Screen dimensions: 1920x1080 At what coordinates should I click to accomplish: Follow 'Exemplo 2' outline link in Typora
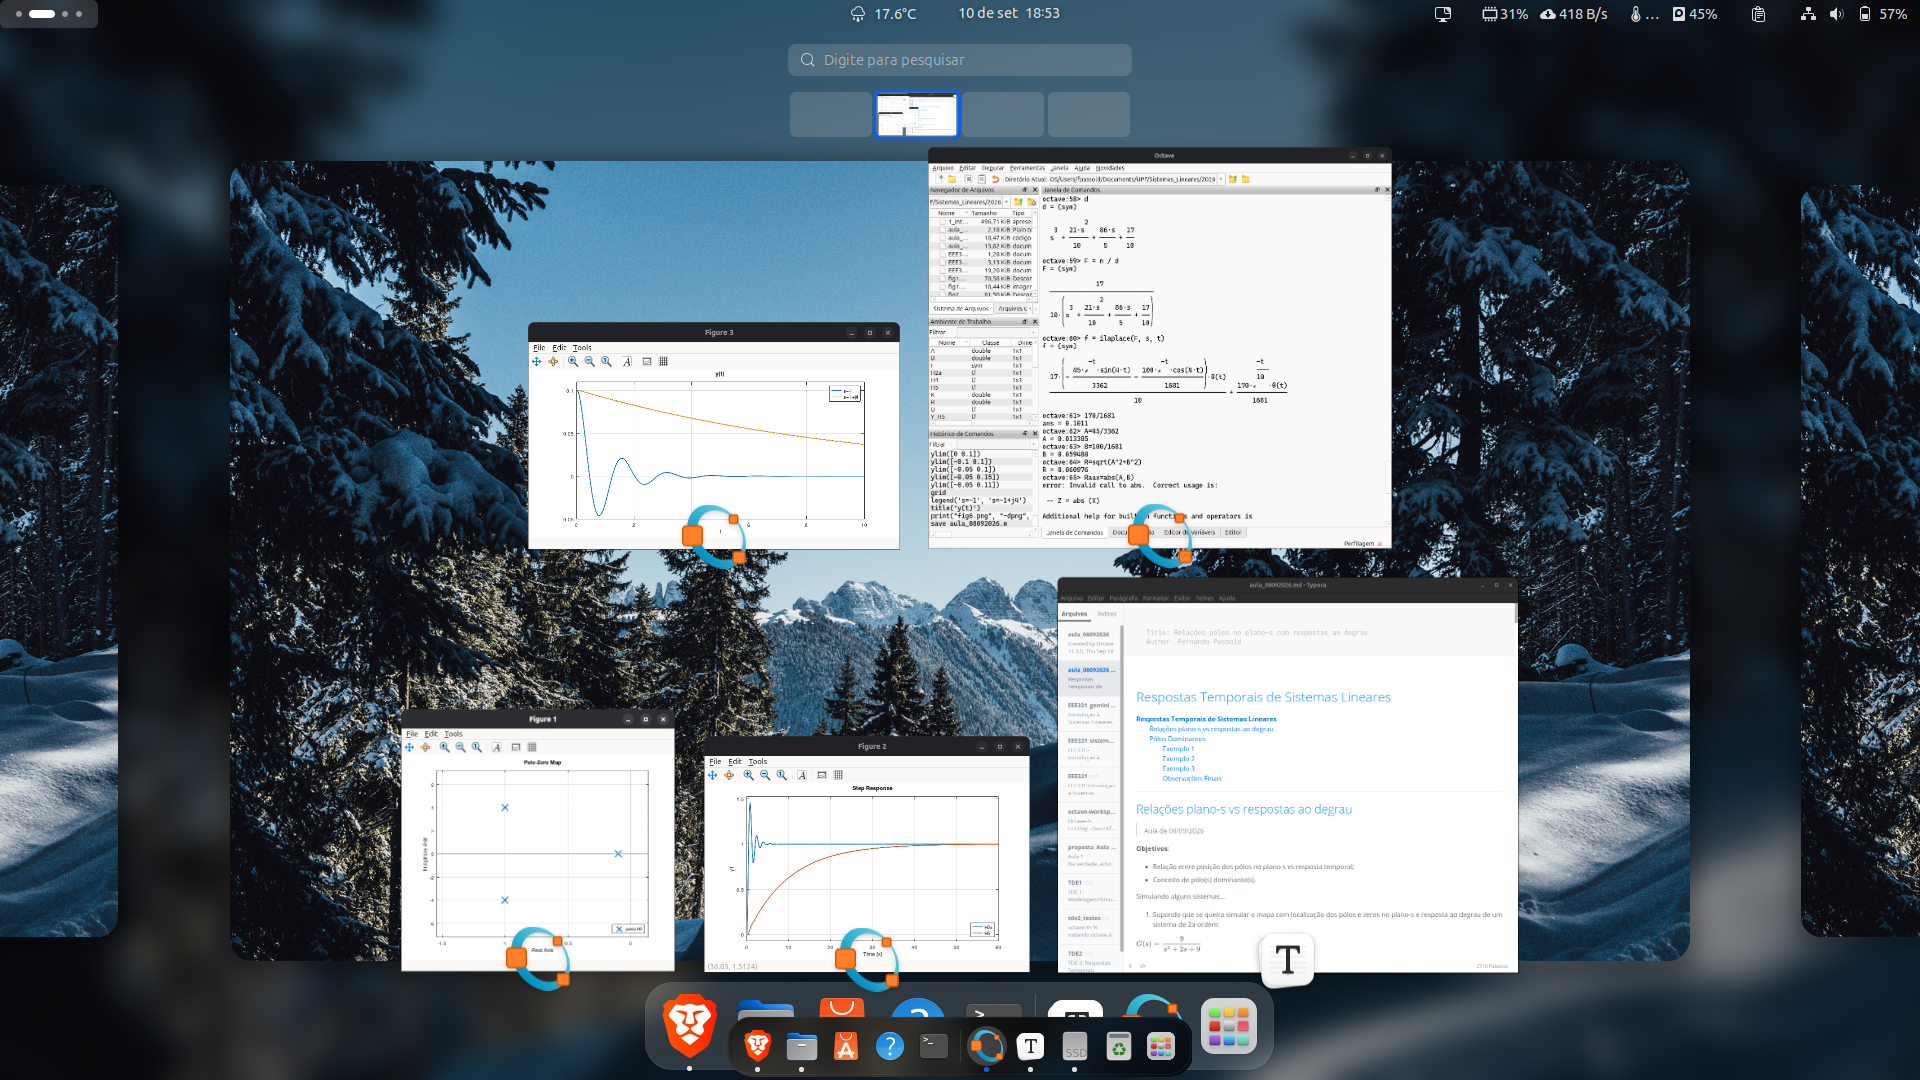pyautogui.click(x=1178, y=759)
